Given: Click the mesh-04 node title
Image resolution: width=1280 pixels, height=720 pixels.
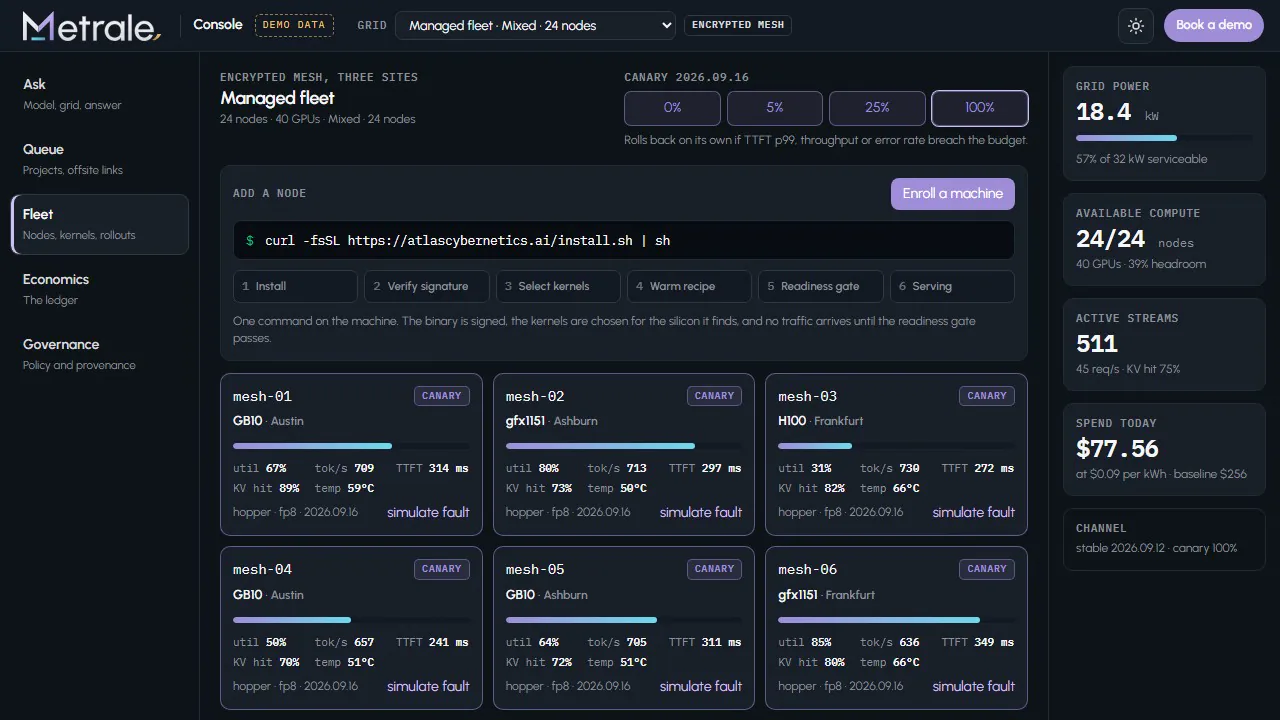Looking at the screenshot, I should coord(262,569).
